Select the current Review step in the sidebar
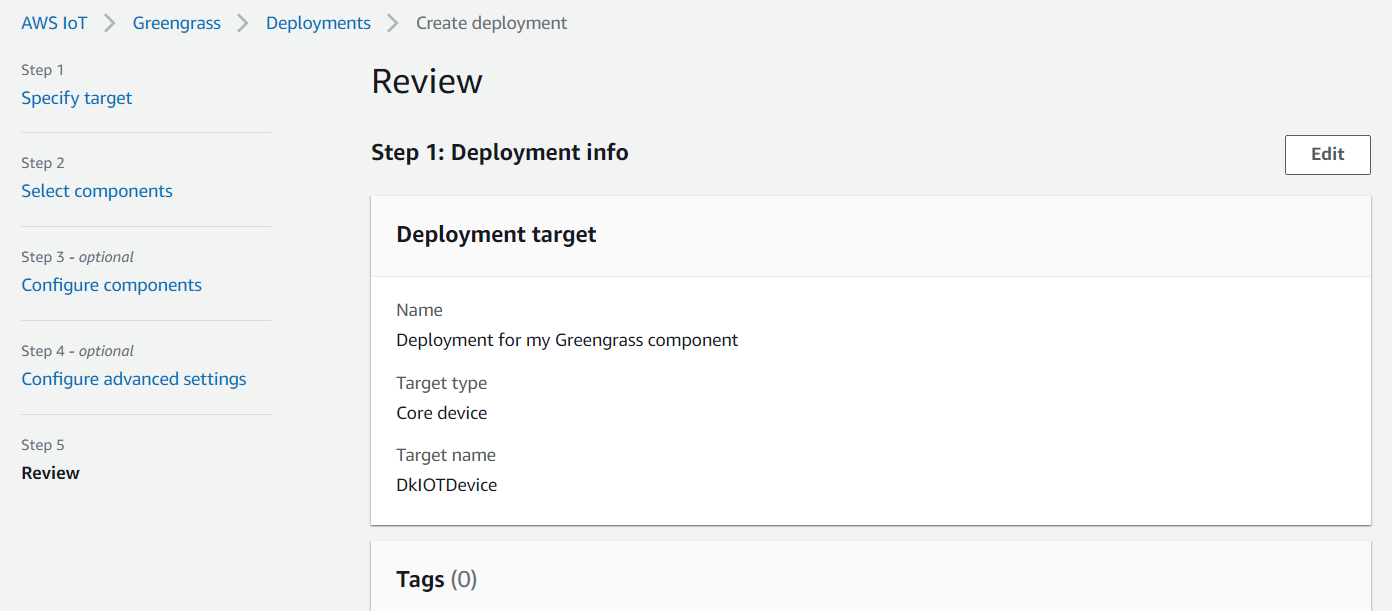The width and height of the screenshot is (1392, 611). click(x=51, y=473)
